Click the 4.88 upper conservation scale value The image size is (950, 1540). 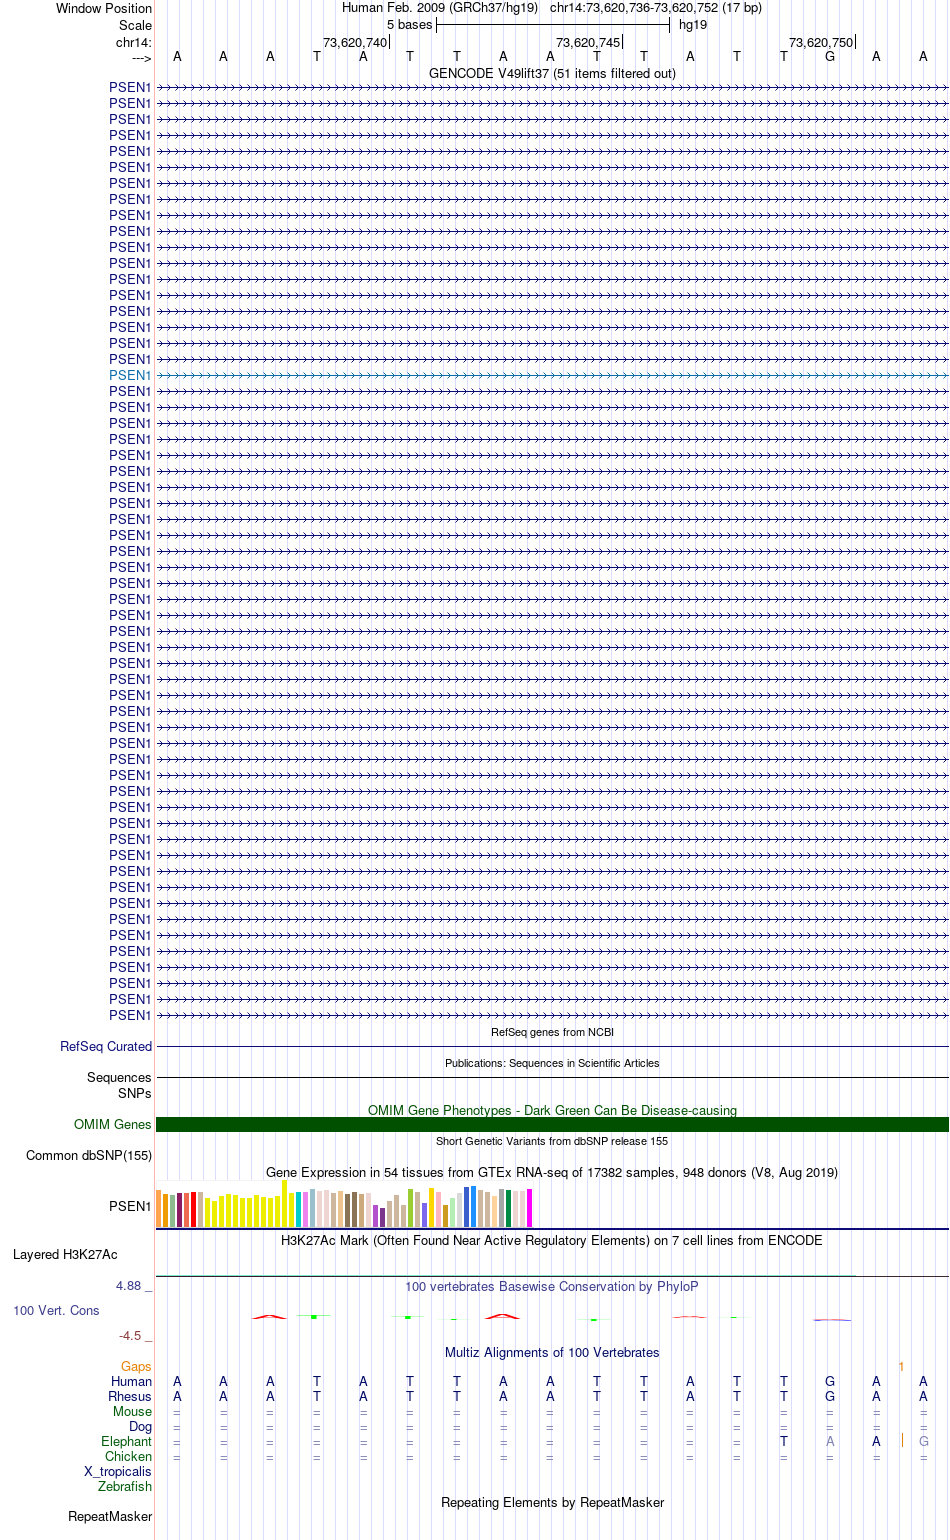click(x=129, y=1285)
